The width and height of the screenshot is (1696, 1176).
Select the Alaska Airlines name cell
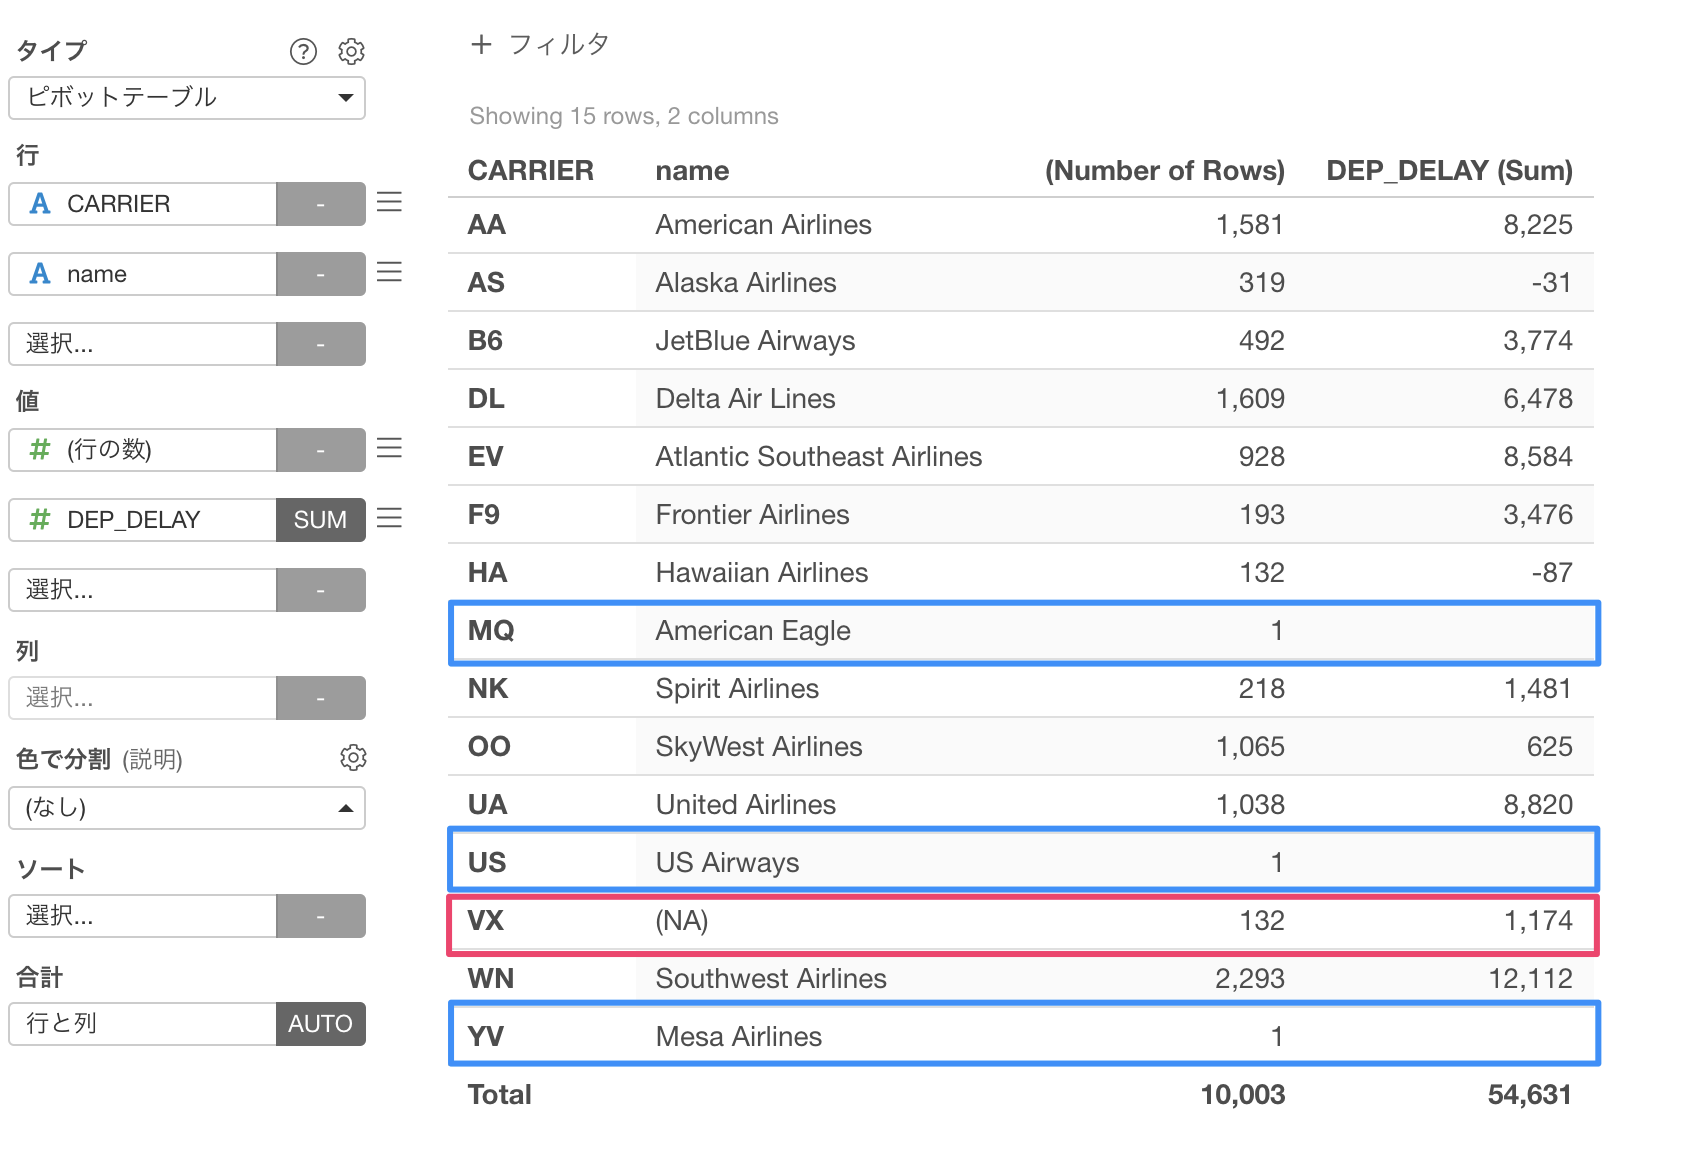coord(746,282)
